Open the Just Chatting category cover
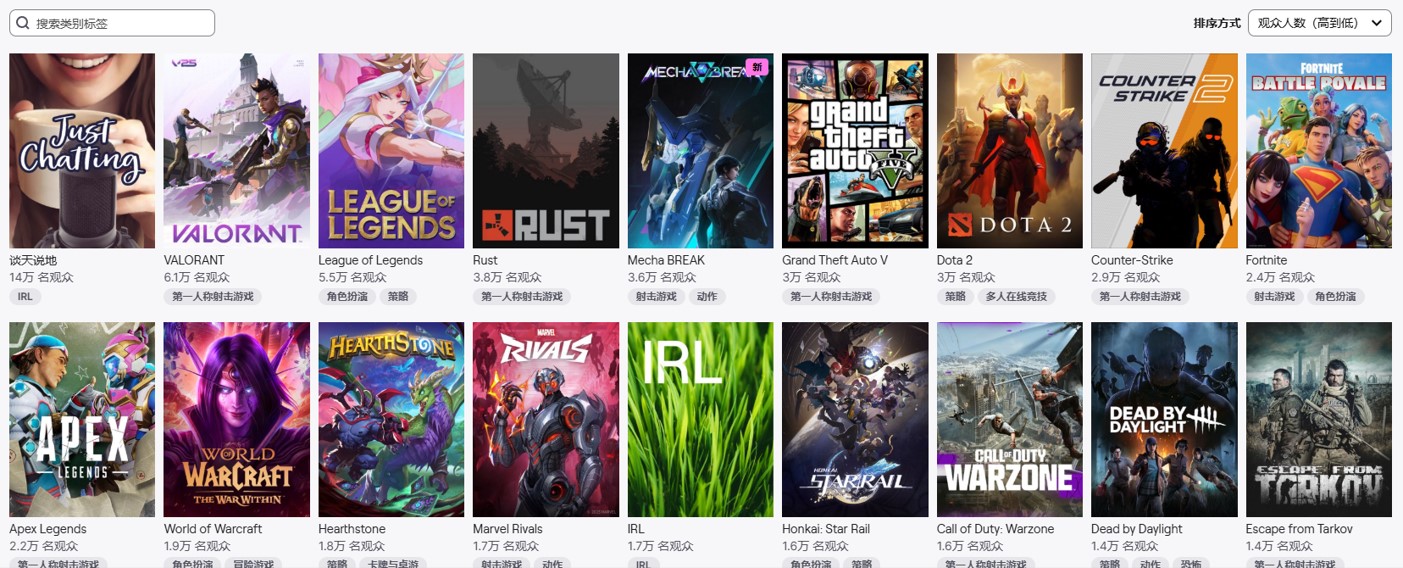 (x=82, y=151)
